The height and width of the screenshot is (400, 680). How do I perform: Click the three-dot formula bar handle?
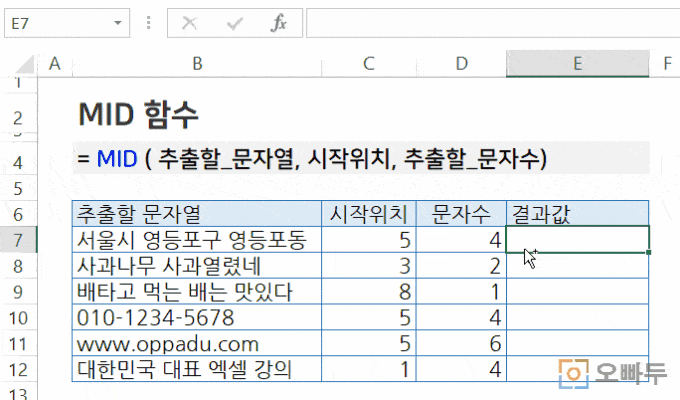pos(148,23)
